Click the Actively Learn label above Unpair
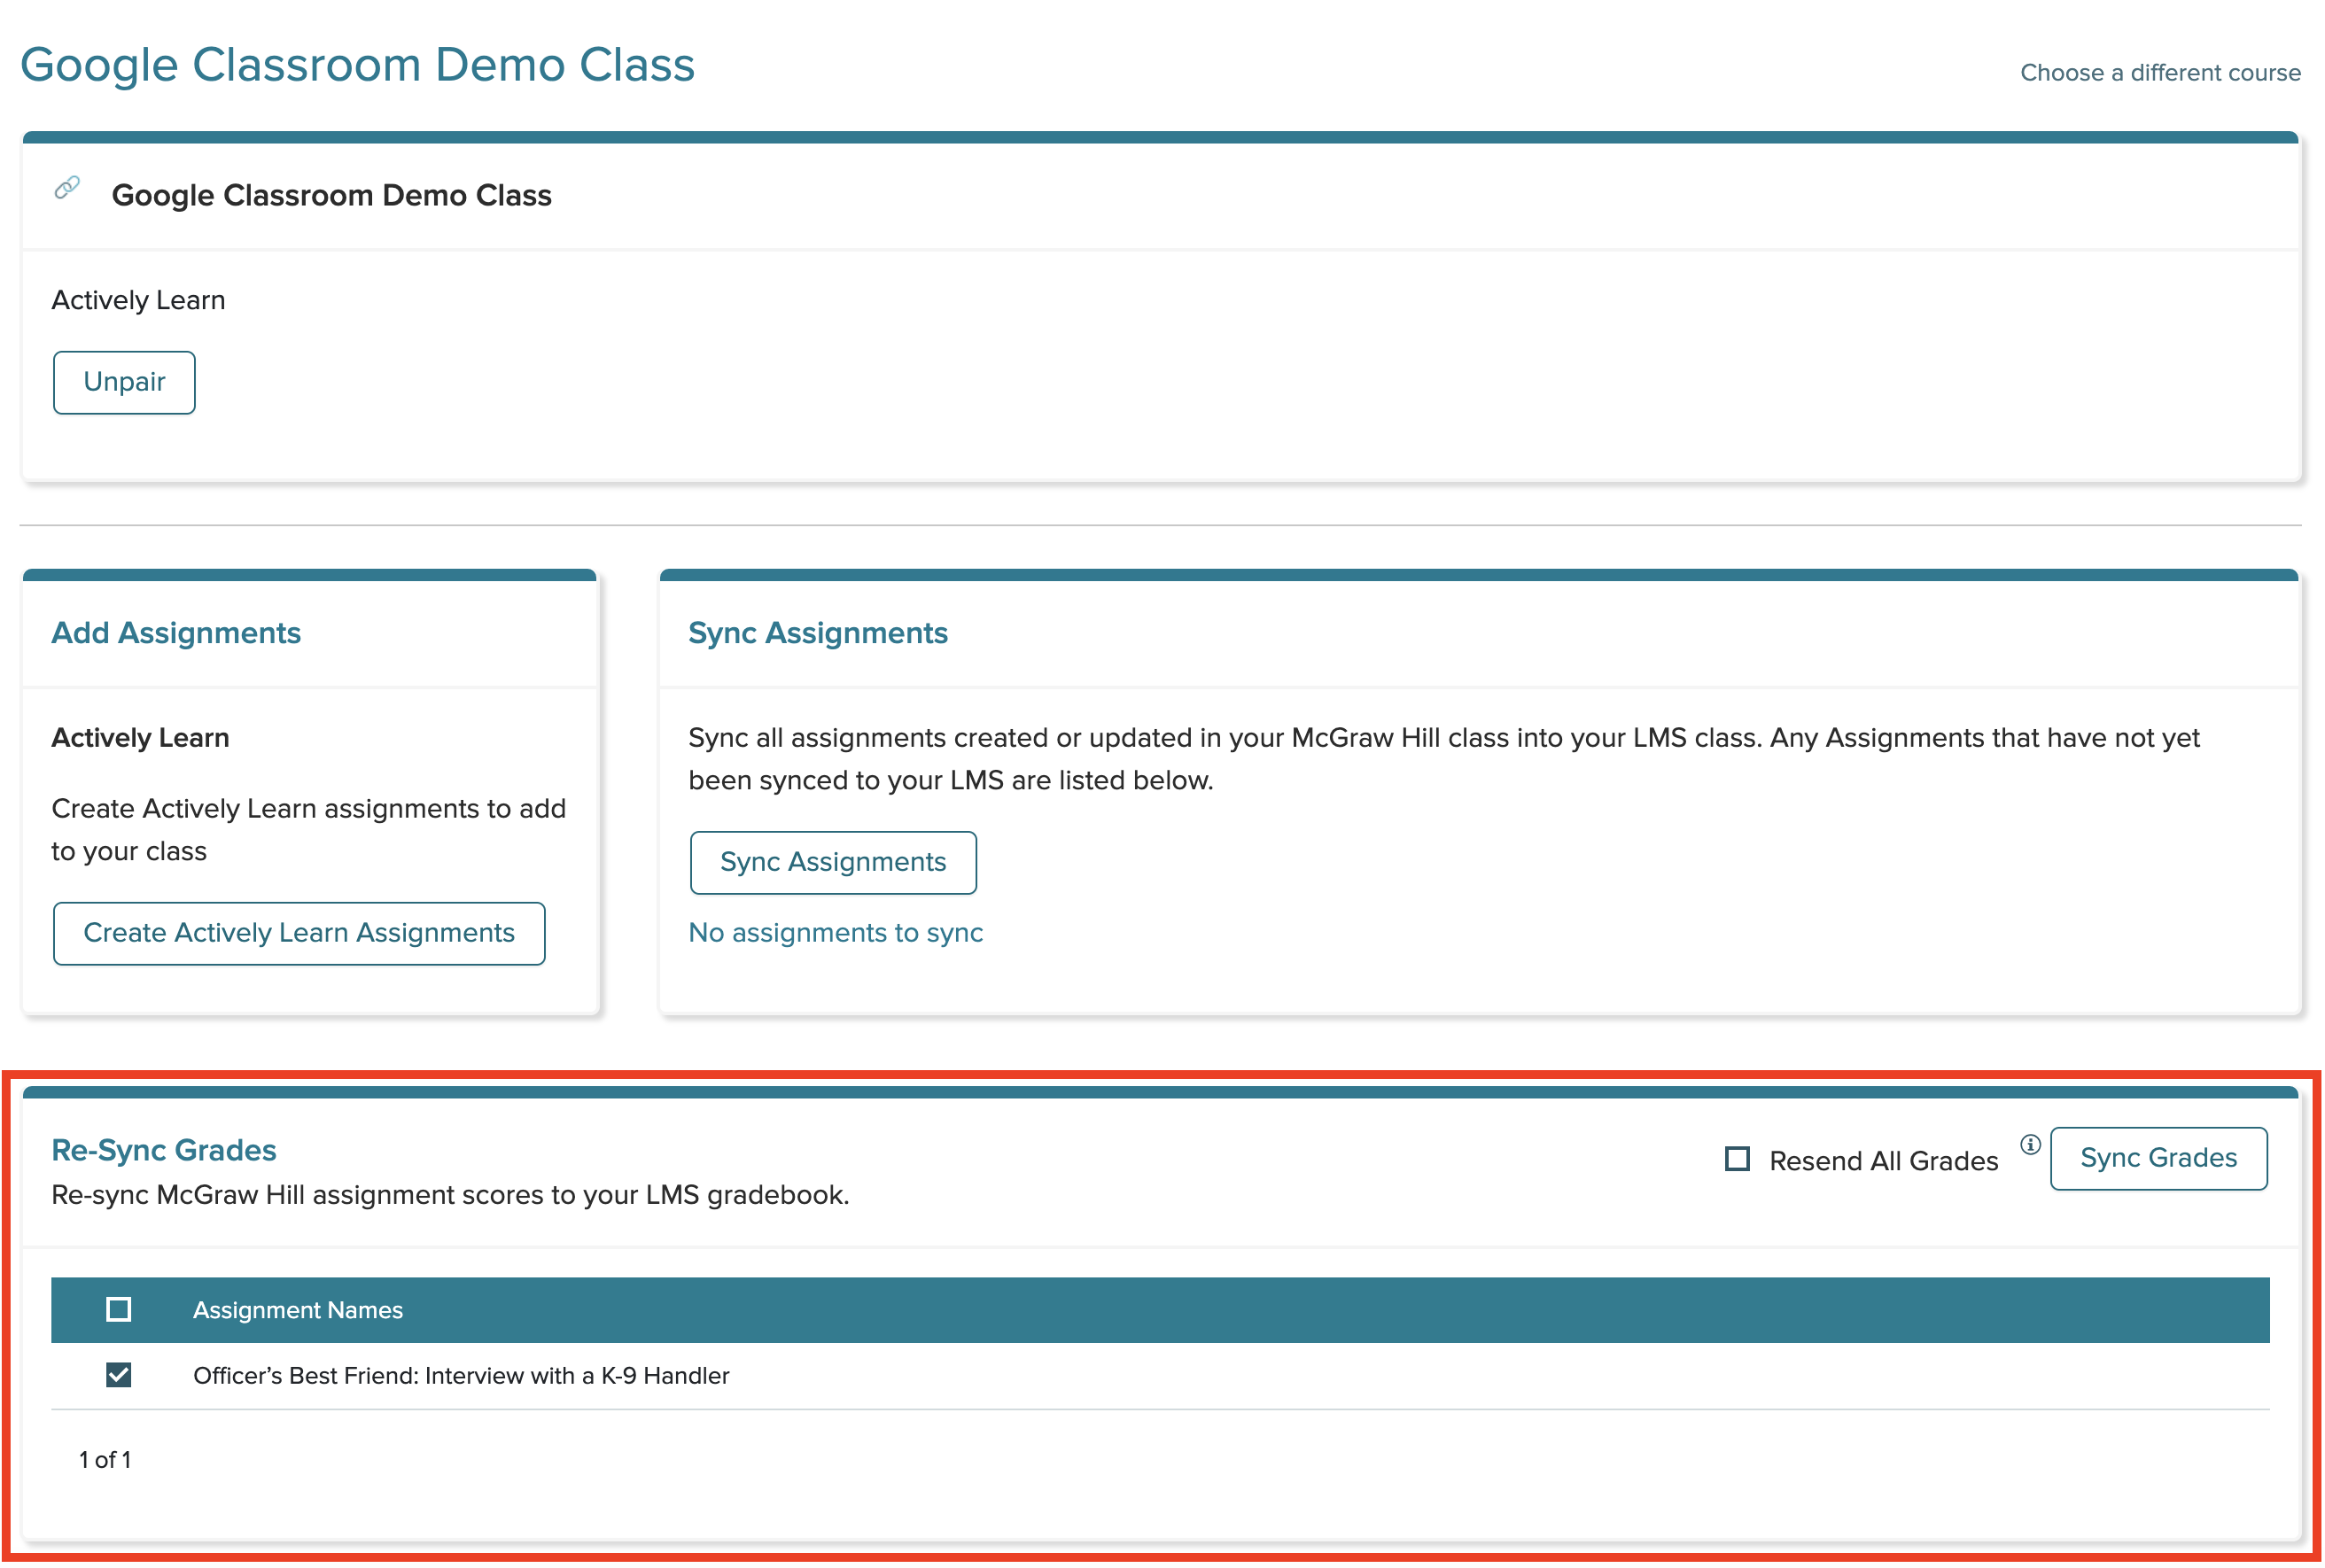 pos(138,300)
